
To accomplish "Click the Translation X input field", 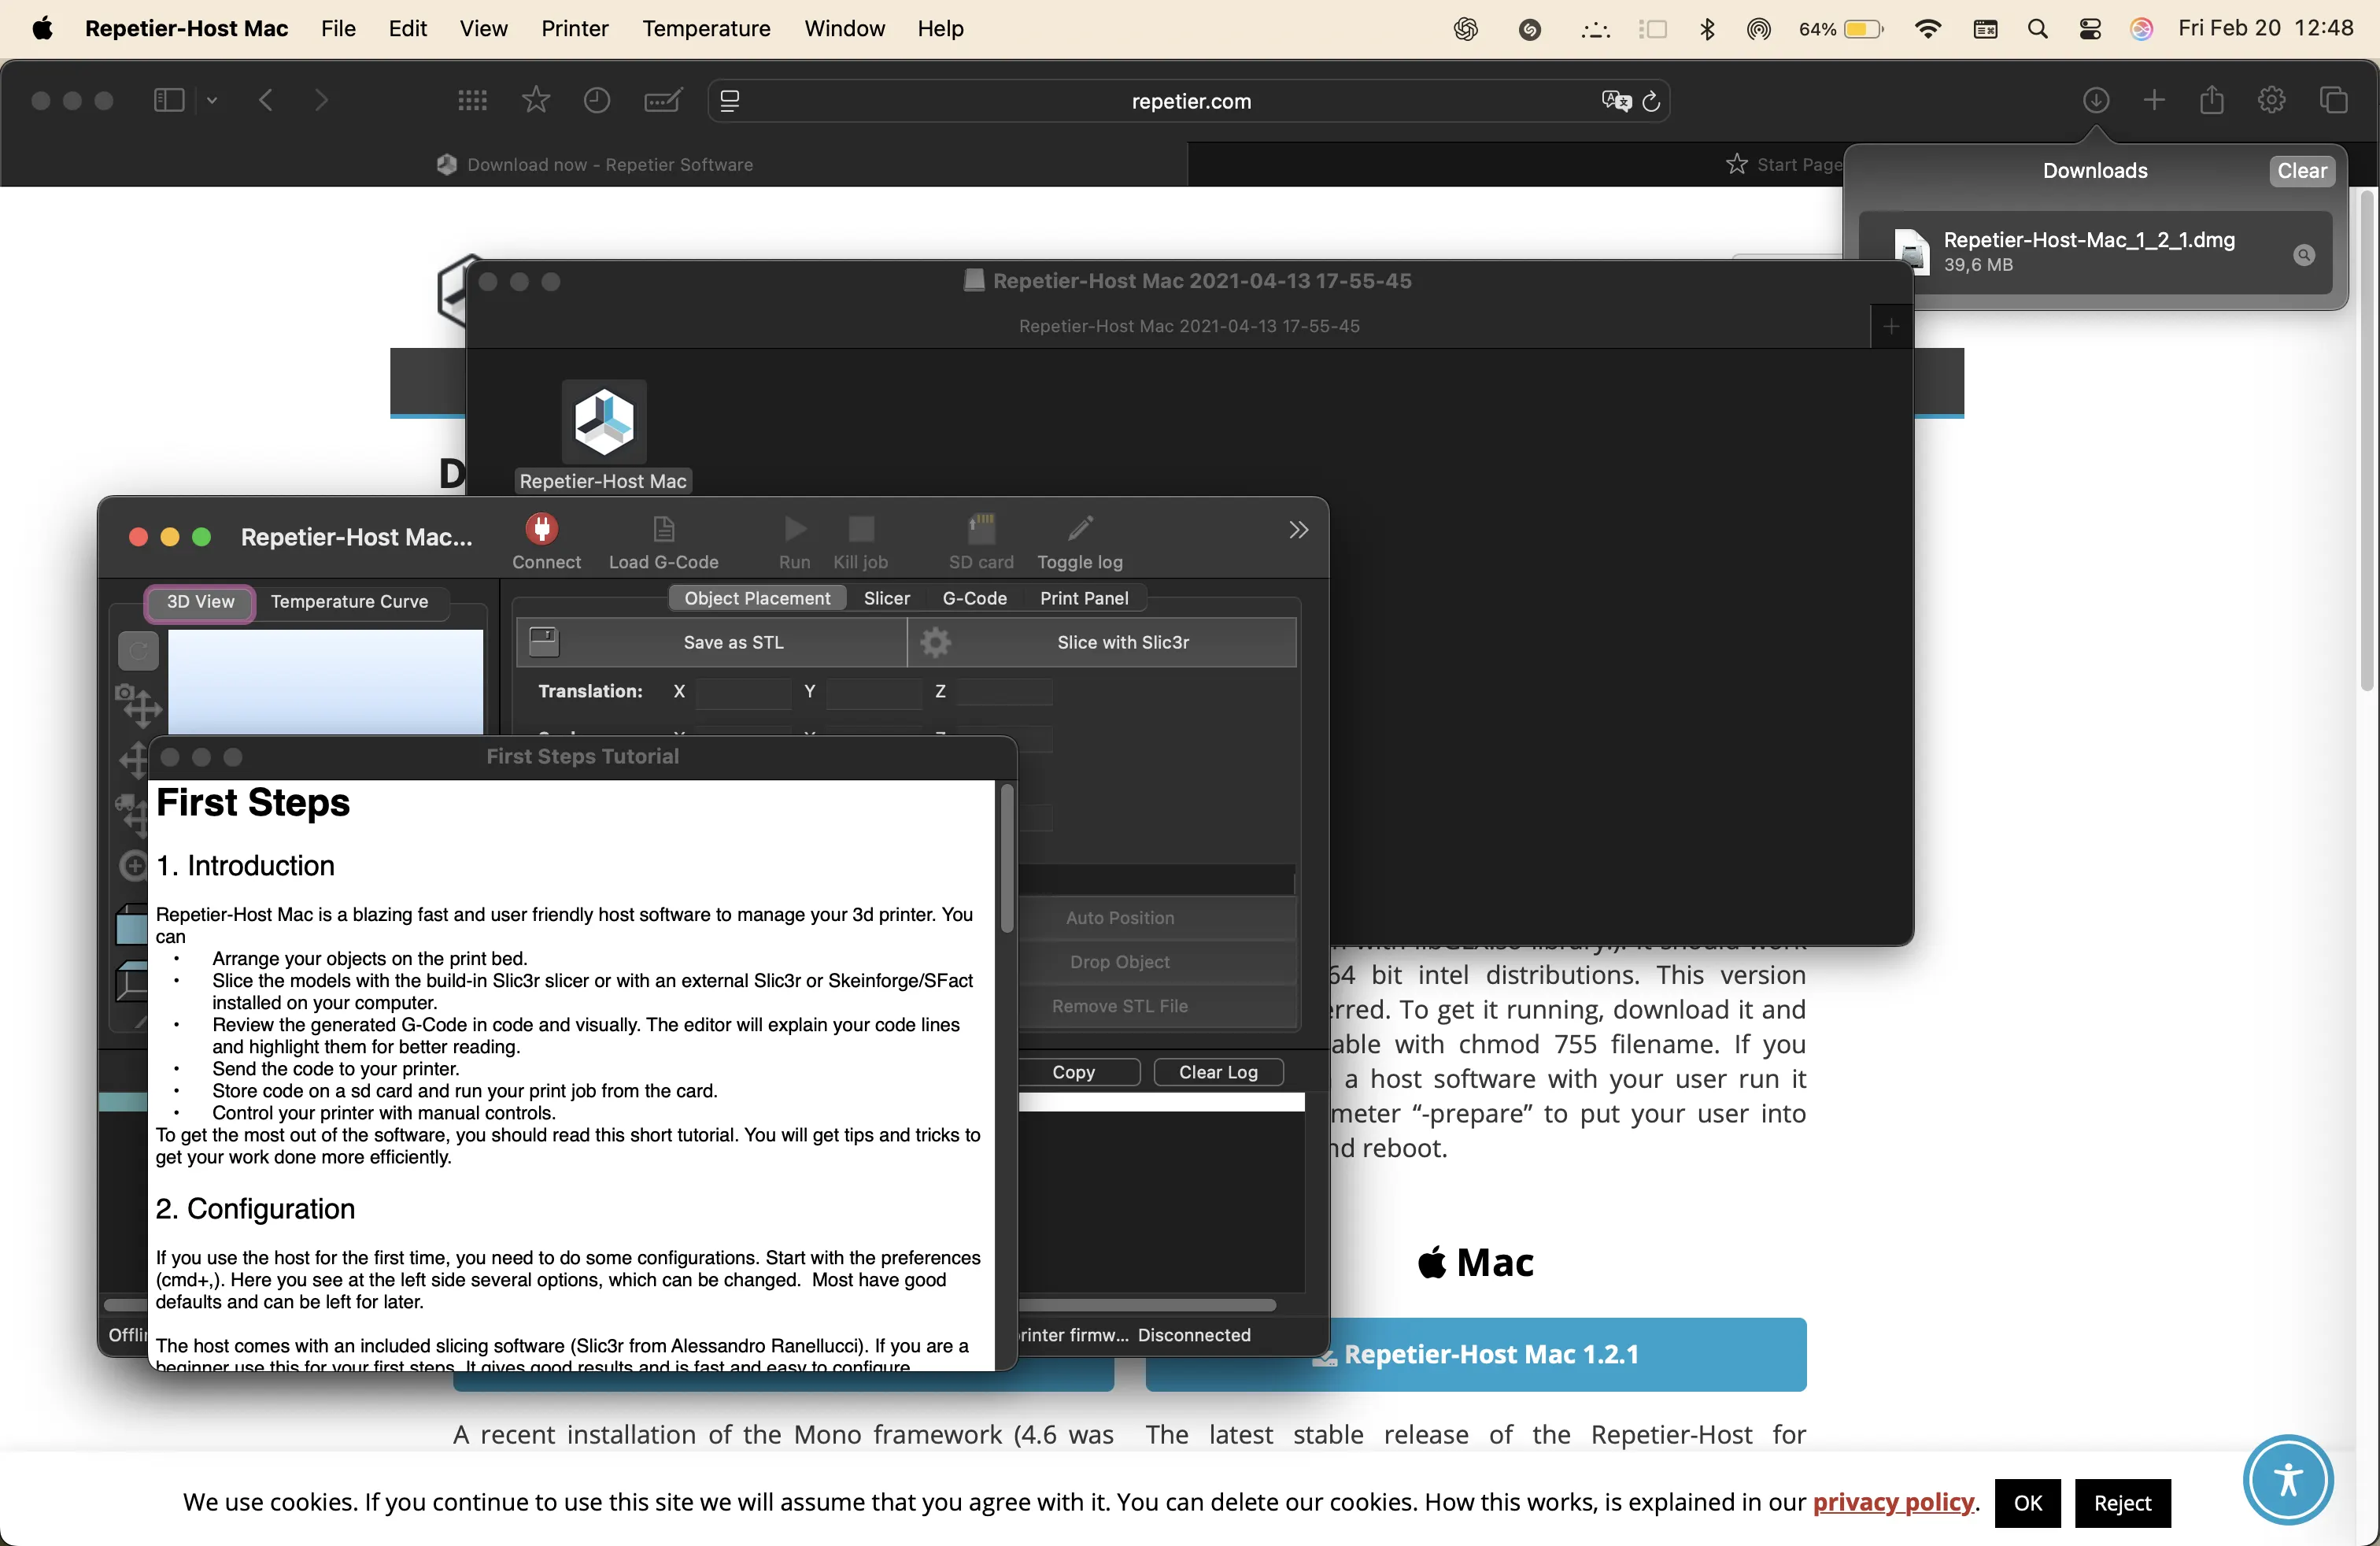I will click(x=742, y=692).
